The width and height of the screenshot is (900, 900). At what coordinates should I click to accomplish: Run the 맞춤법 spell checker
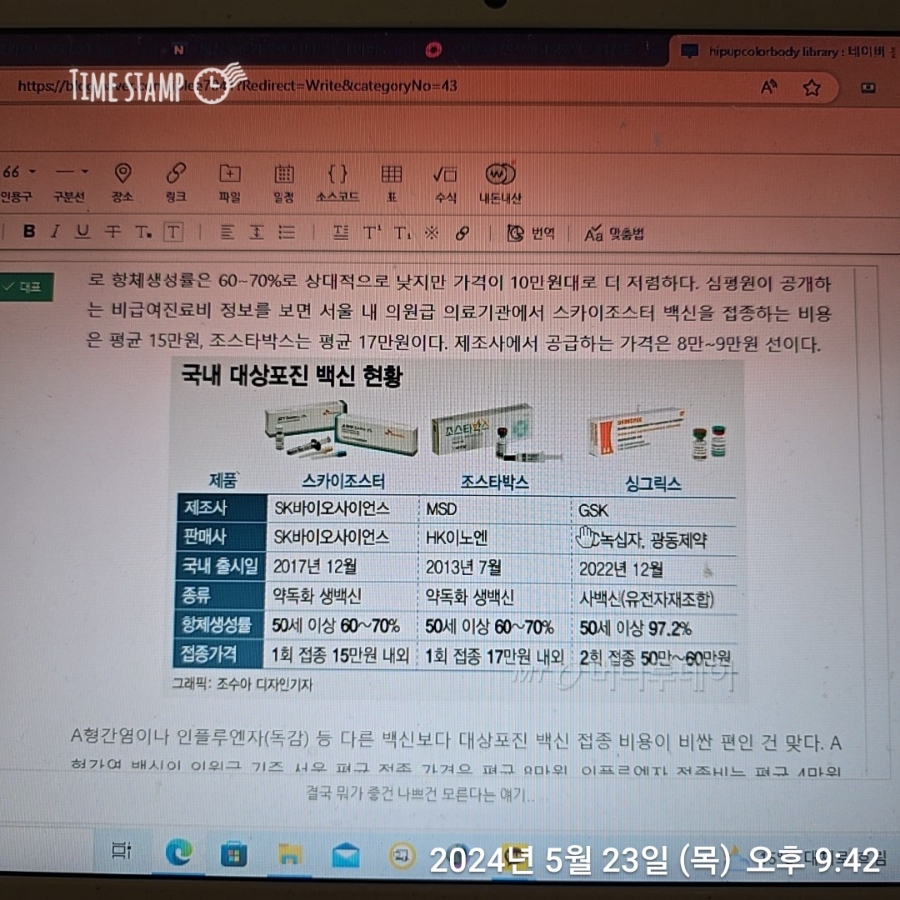(614, 234)
